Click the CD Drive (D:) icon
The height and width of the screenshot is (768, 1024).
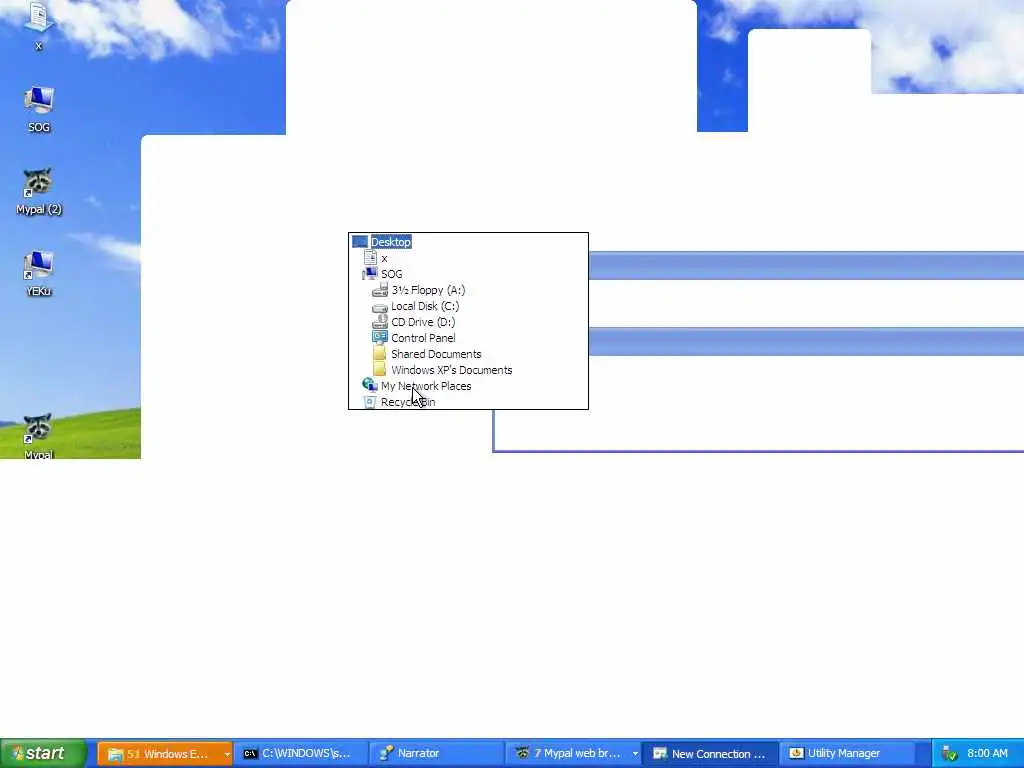point(379,322)
